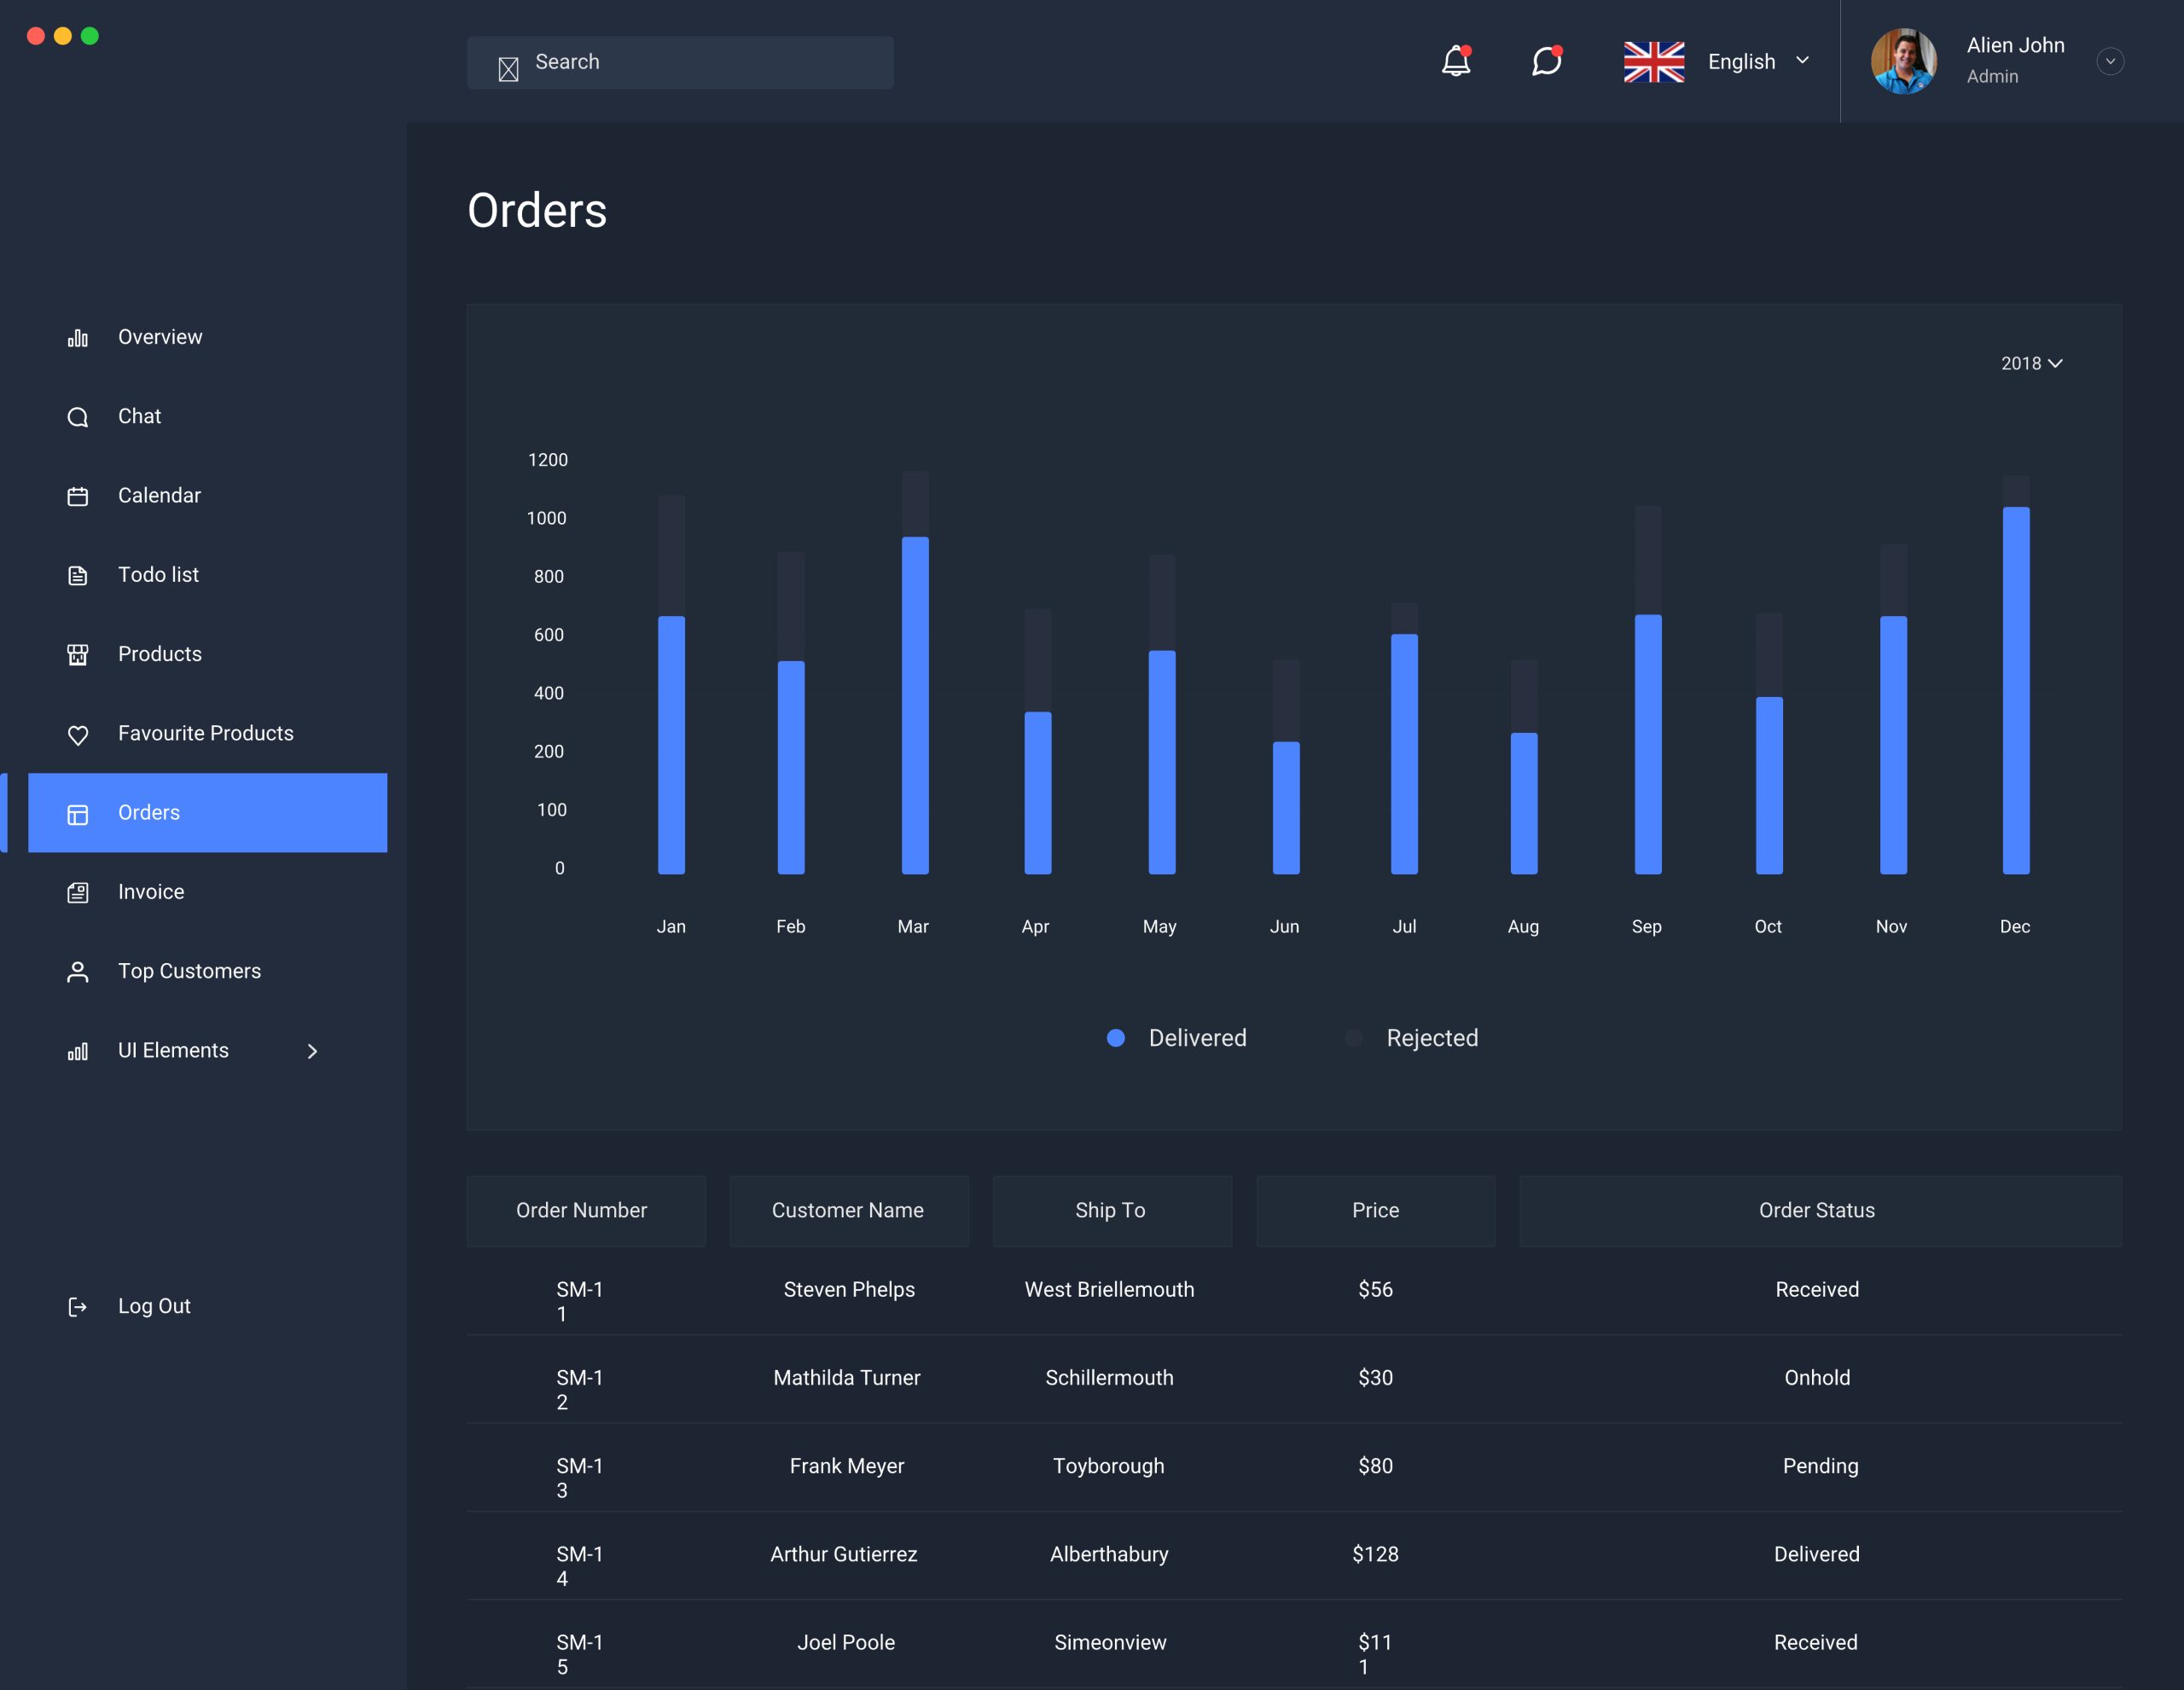Open Favourite Products page
The image size is (2184, 1690).
tap(206, 733)
